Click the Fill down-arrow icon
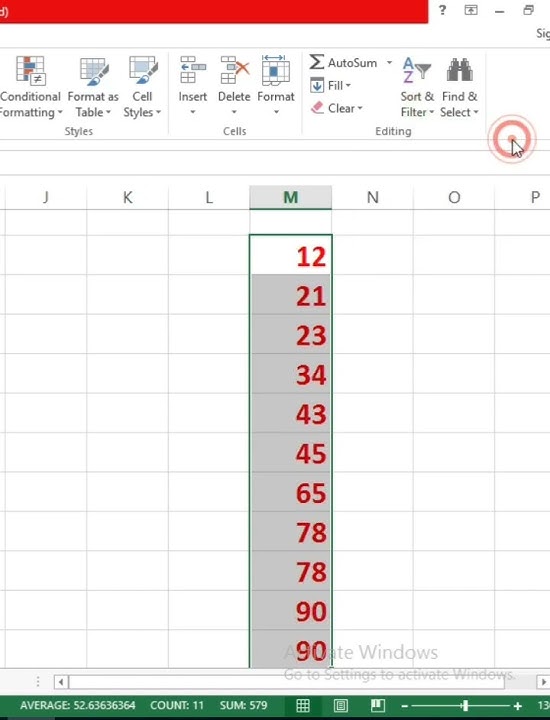Viewport: 550px width, 720px height. pyautogui.click(x=317, y=85)
